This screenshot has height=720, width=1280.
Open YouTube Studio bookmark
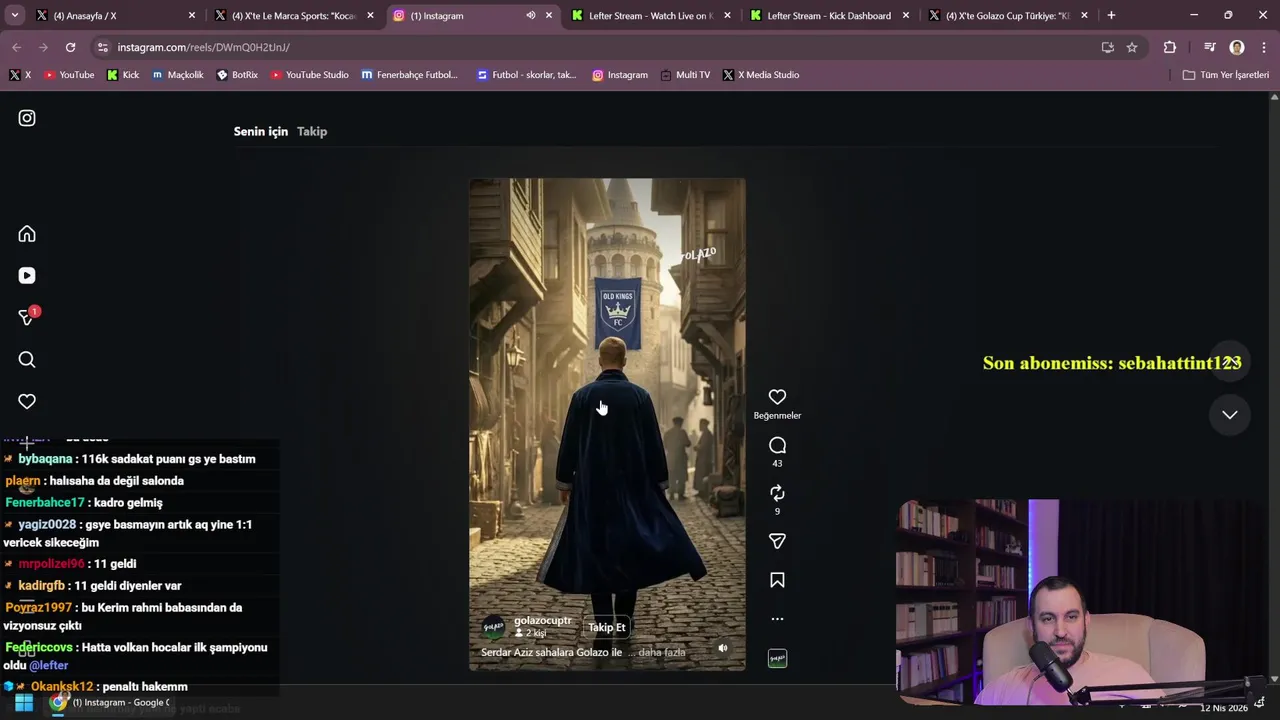[309, 75]
